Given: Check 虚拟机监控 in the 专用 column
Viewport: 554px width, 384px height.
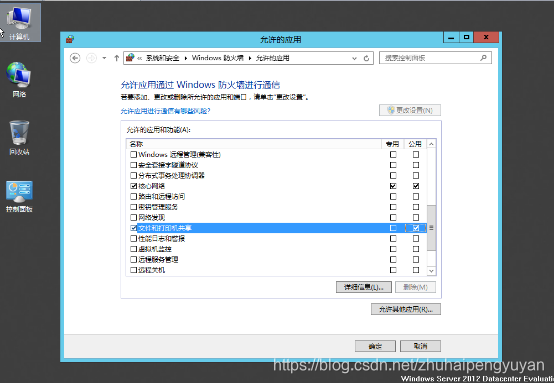Looking at the screenshot, I should 393,249.
